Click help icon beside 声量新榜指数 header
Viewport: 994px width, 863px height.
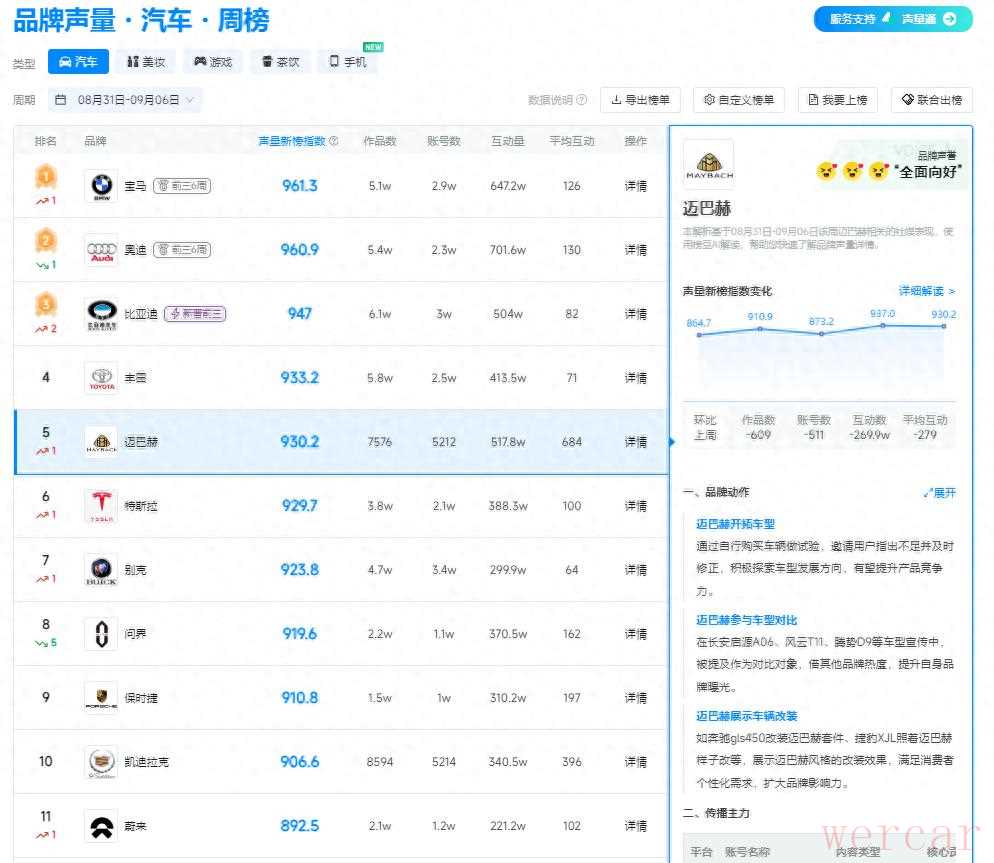(x=334, y=142)
